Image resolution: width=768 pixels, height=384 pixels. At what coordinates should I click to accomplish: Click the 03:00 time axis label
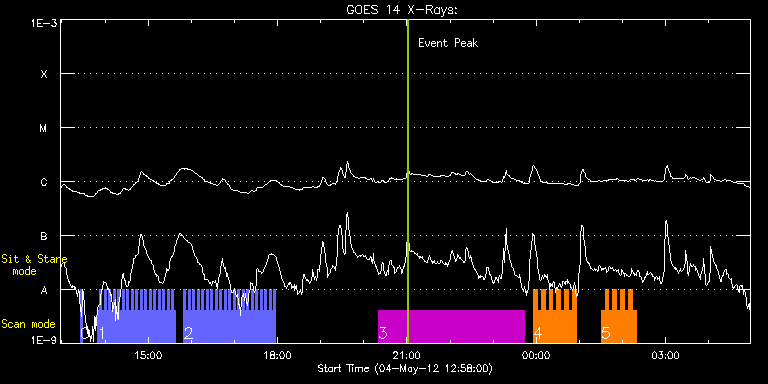pyautogui.click(x=666, y=355)
